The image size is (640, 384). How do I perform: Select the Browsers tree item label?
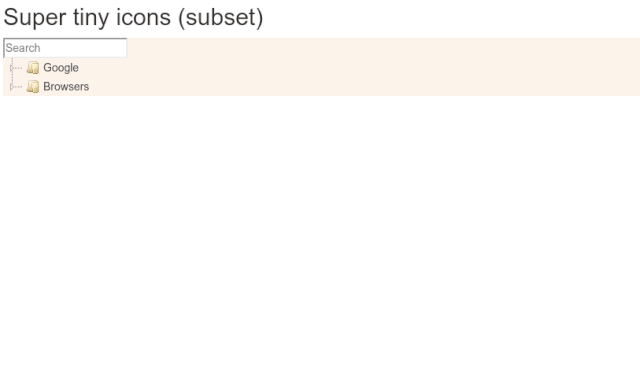[x=66, y=87]
